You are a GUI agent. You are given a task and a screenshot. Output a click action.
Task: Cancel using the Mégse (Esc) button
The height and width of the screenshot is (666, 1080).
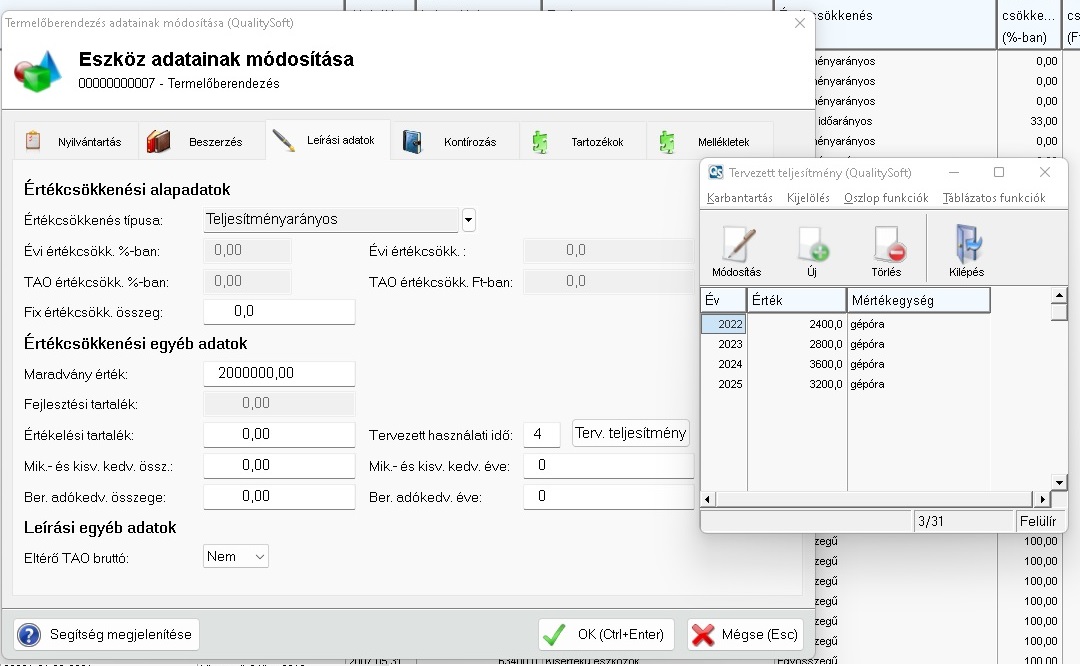(745, 635)
